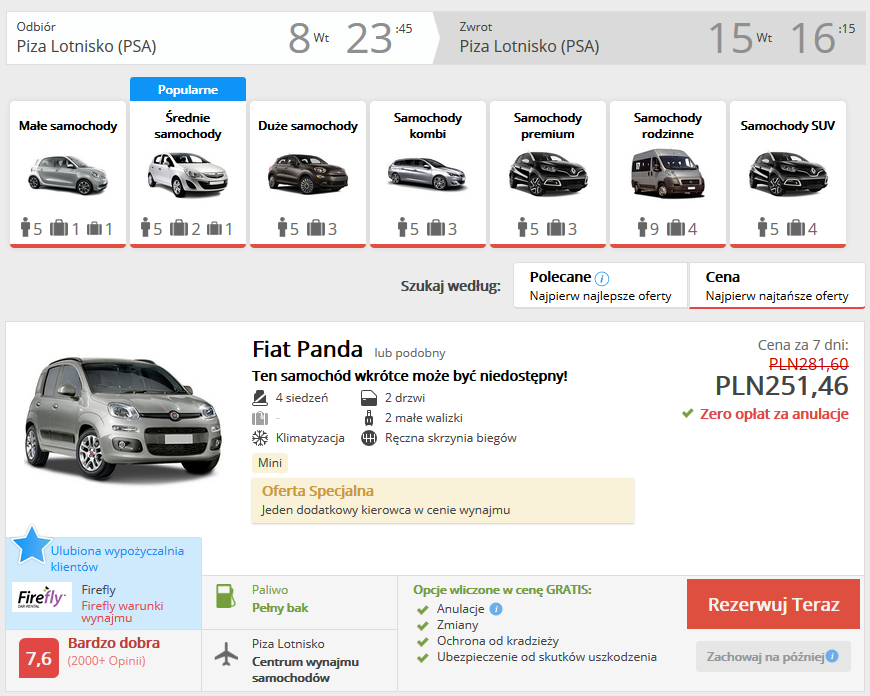Click the Rezerwuj Teraz button
The width and height of the screenshot is (870, 696).
pos(773,604)
